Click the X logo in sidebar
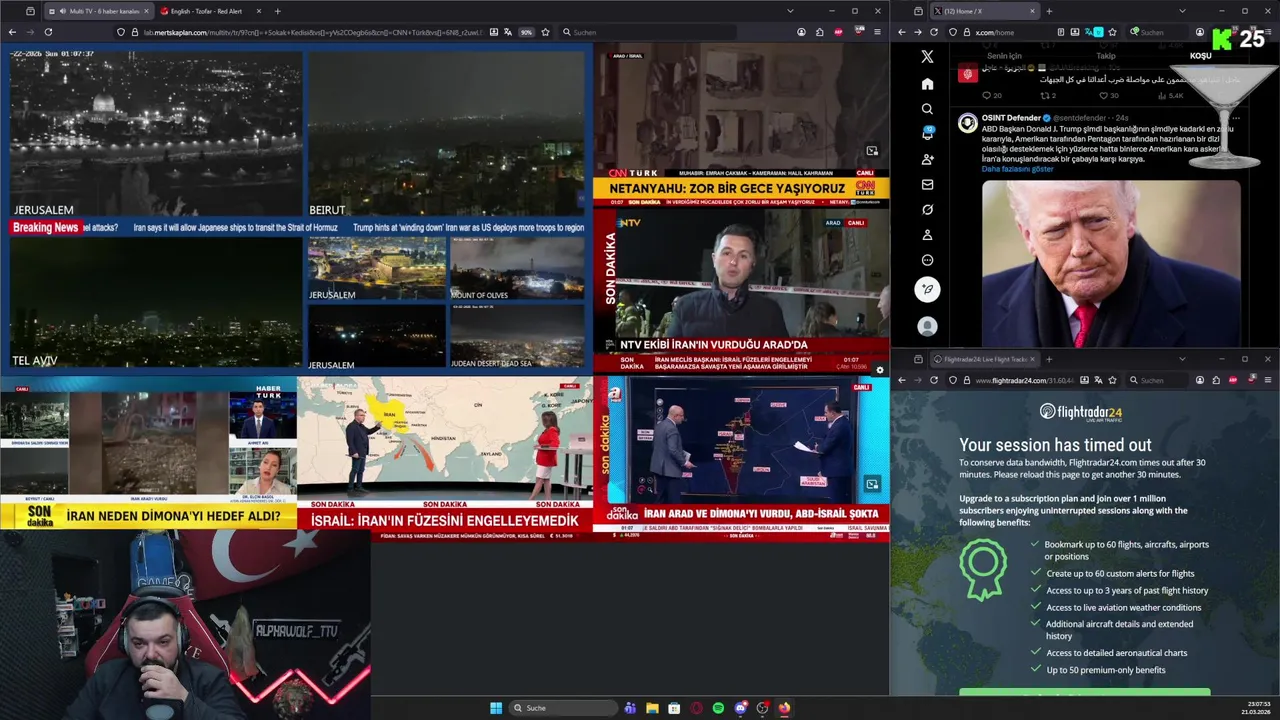Viewport: 1280px width, 720px height. (927, 57)
